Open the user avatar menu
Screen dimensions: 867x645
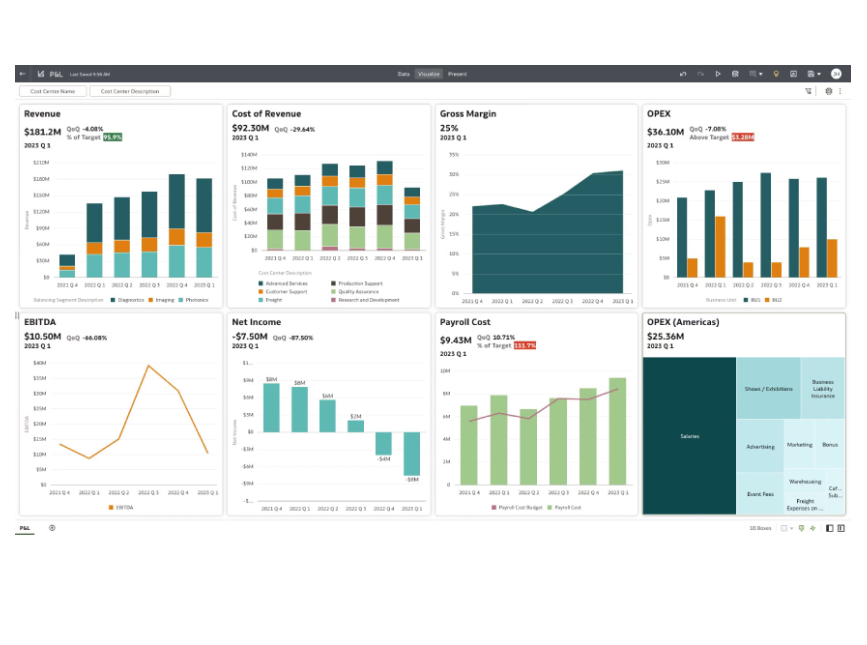click(836, 74)
